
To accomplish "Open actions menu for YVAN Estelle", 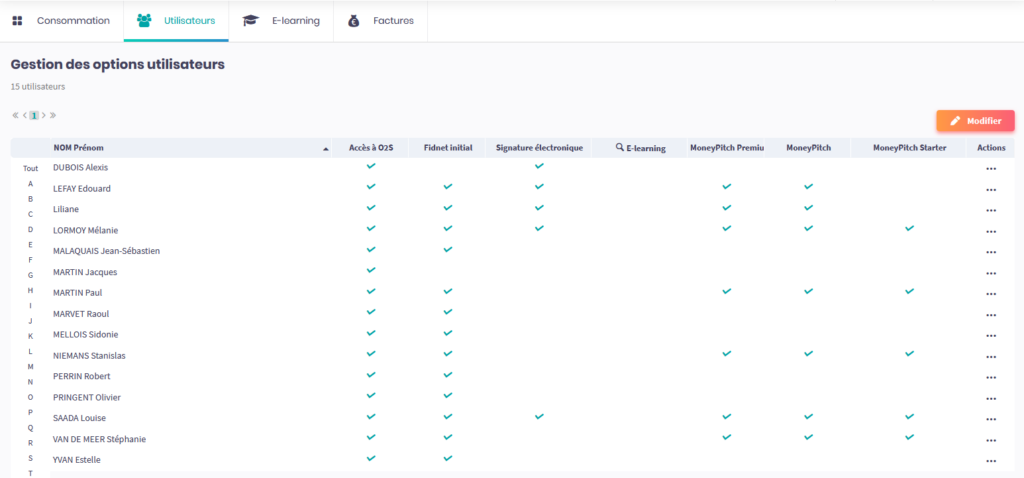I will click(990, 461).
